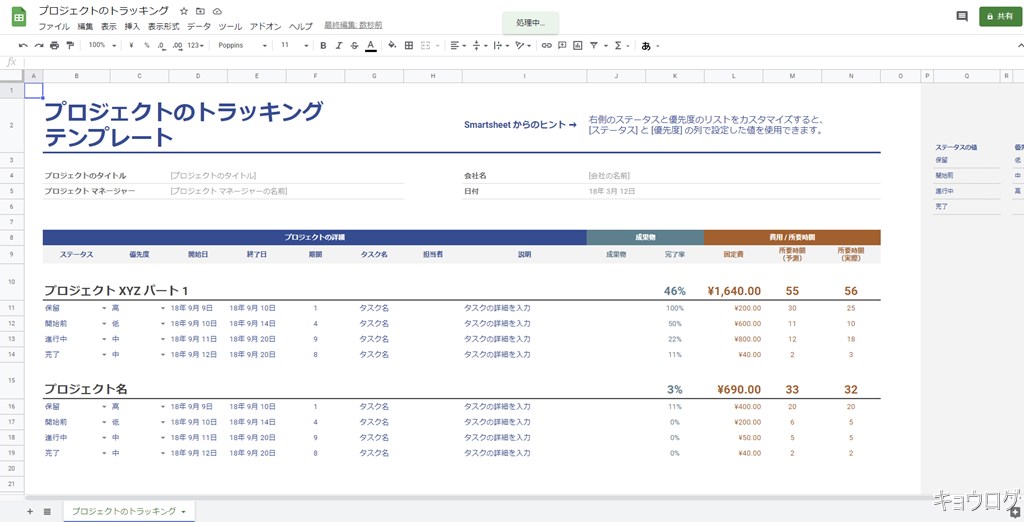The width and height of the screenshot is (1024, 522).
Task: Click the 46% completion cell
Action: pyautogui.click(x=675, y=291)
